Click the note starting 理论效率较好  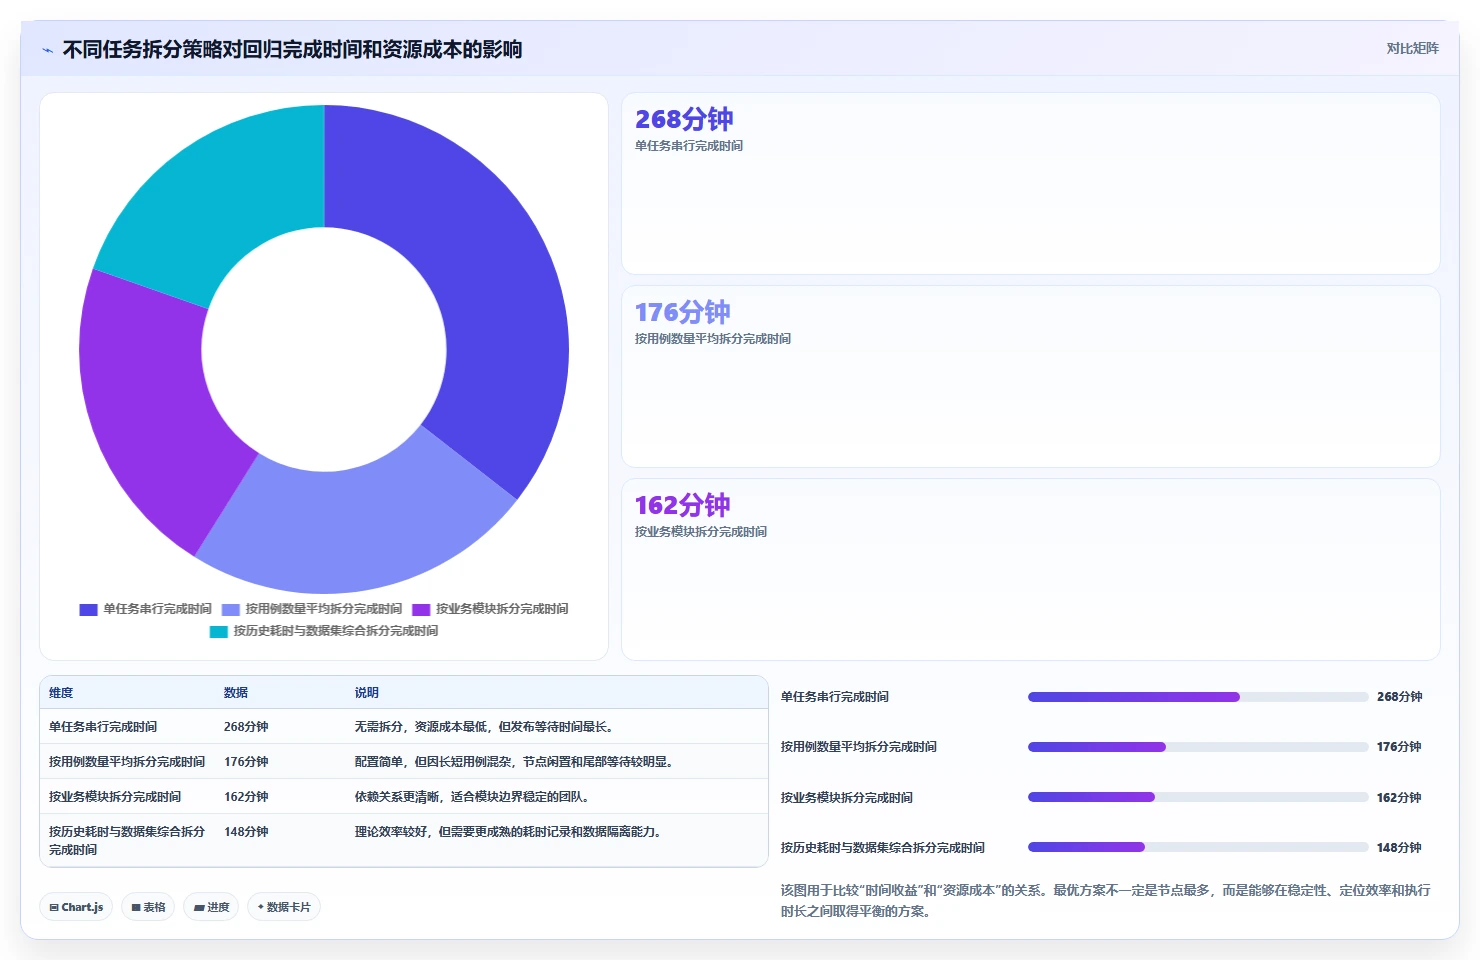click(508, 831)
